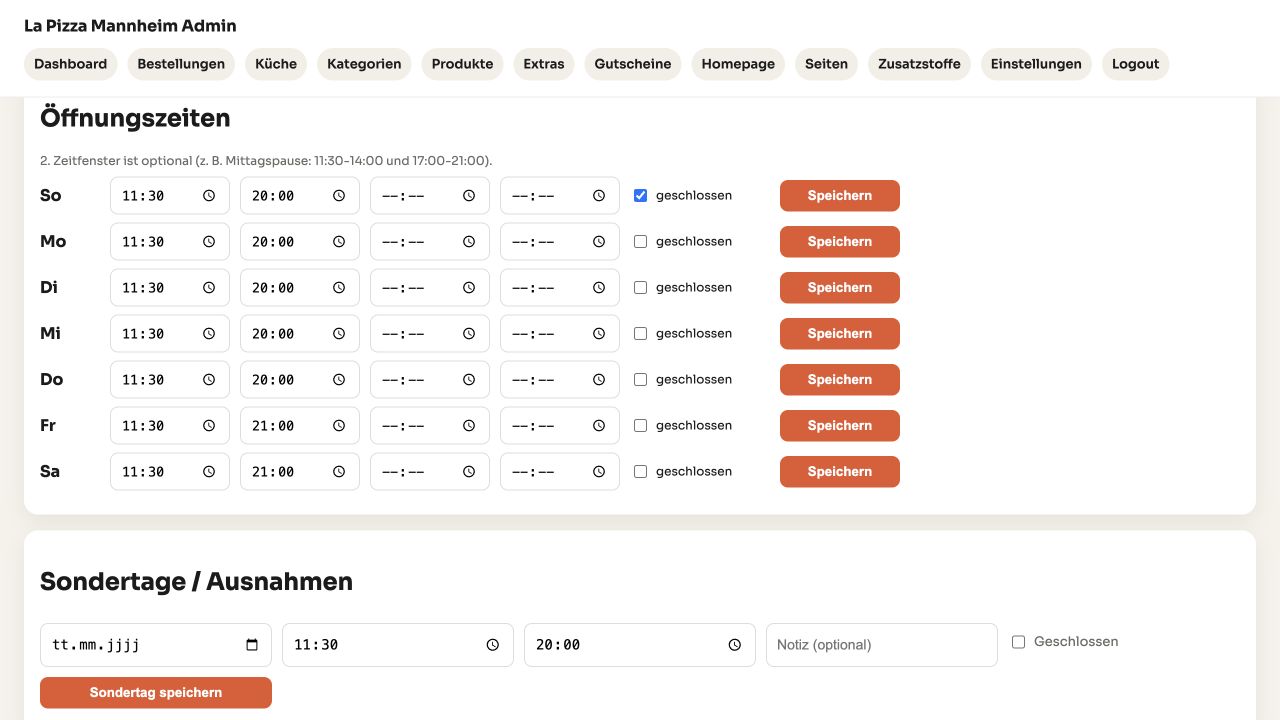1280x720 pixels.
Task: Click clock icon in Do 11:30 field
Action: [209, 380]
